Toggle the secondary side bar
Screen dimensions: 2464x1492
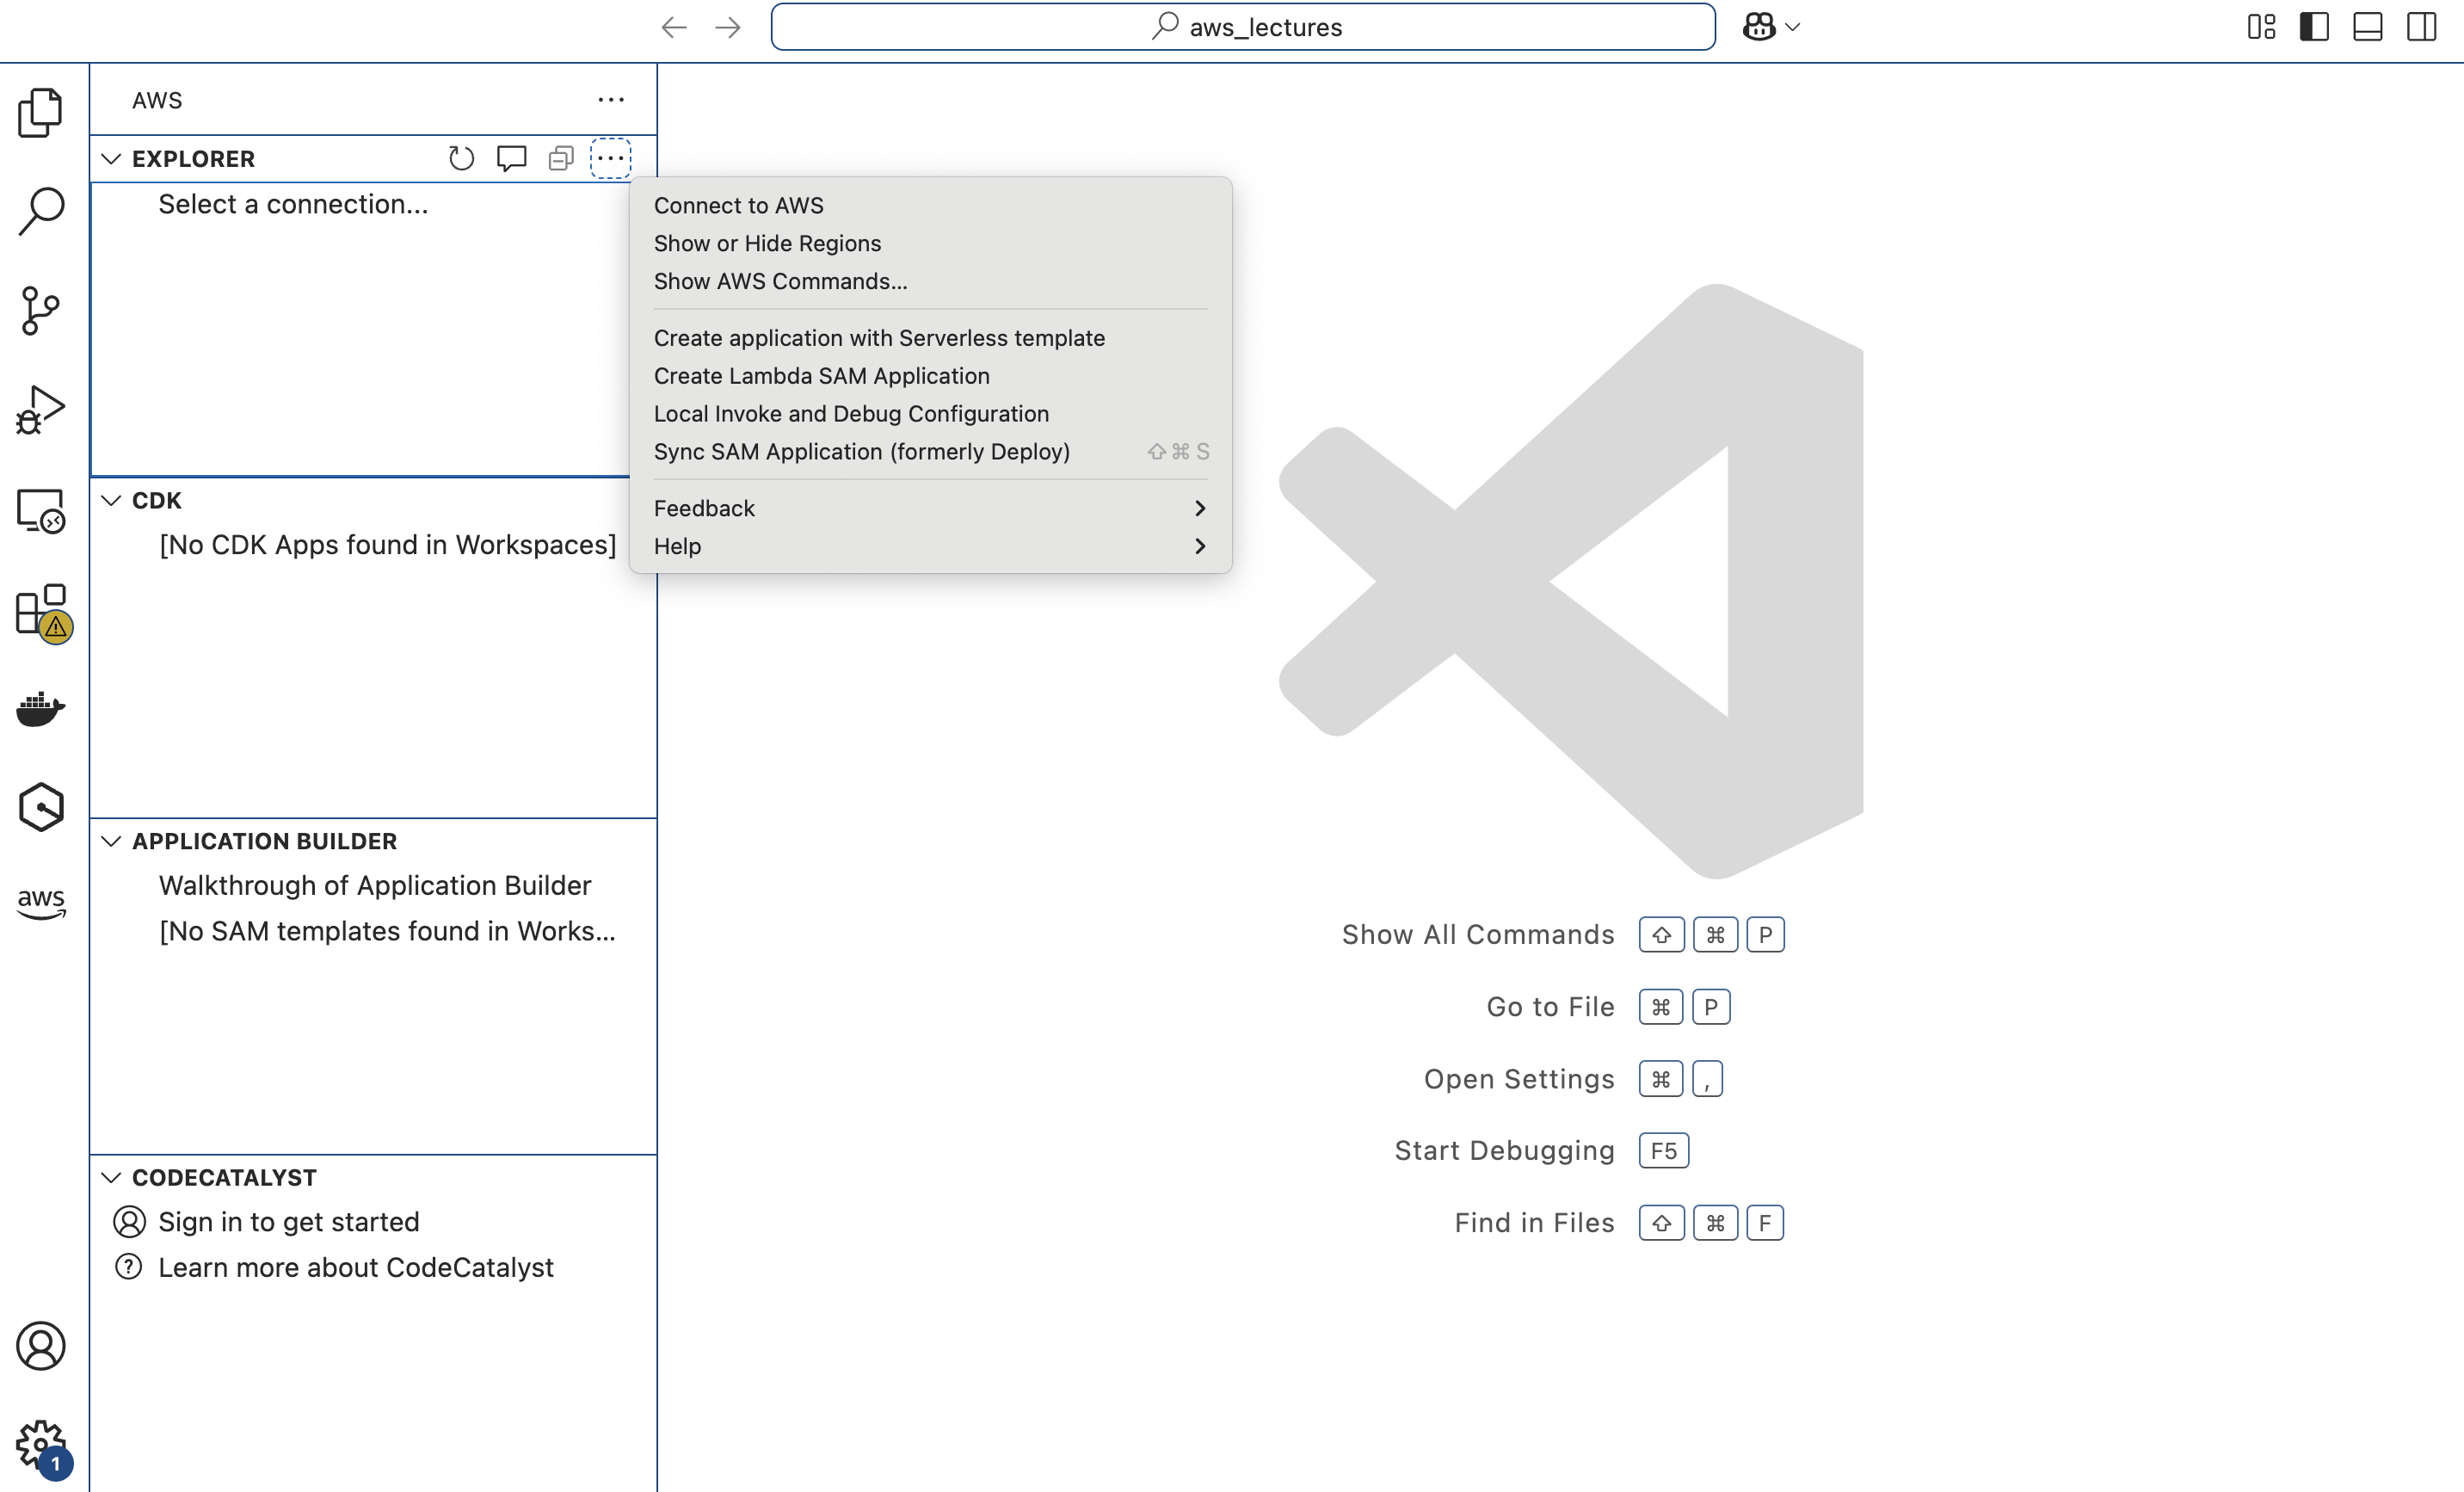coord(2422,27)
